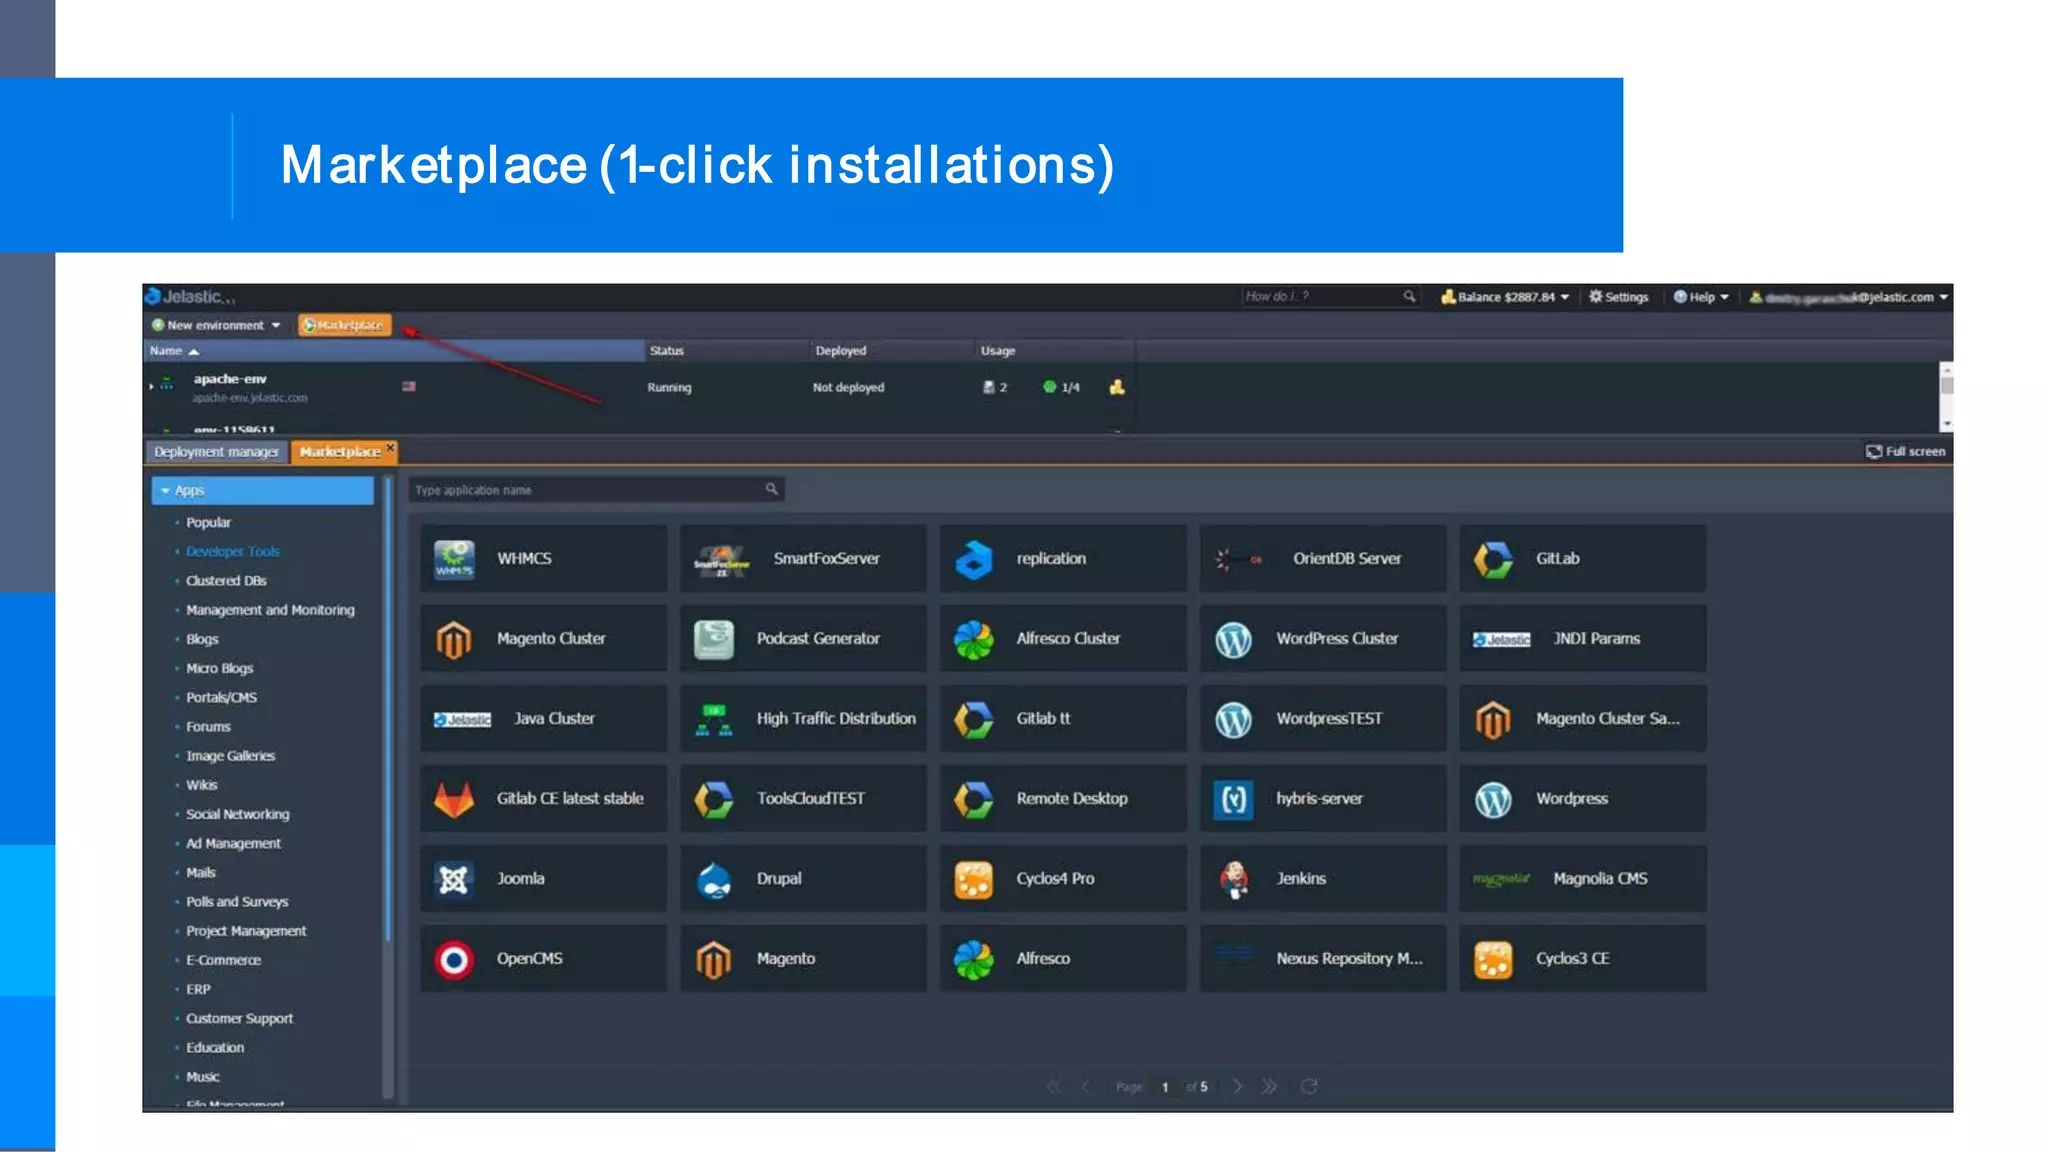The width and height of the screenshot is (2048, 1152).
Task: Focus the Type application name field
Action: [x=596, y=490]
